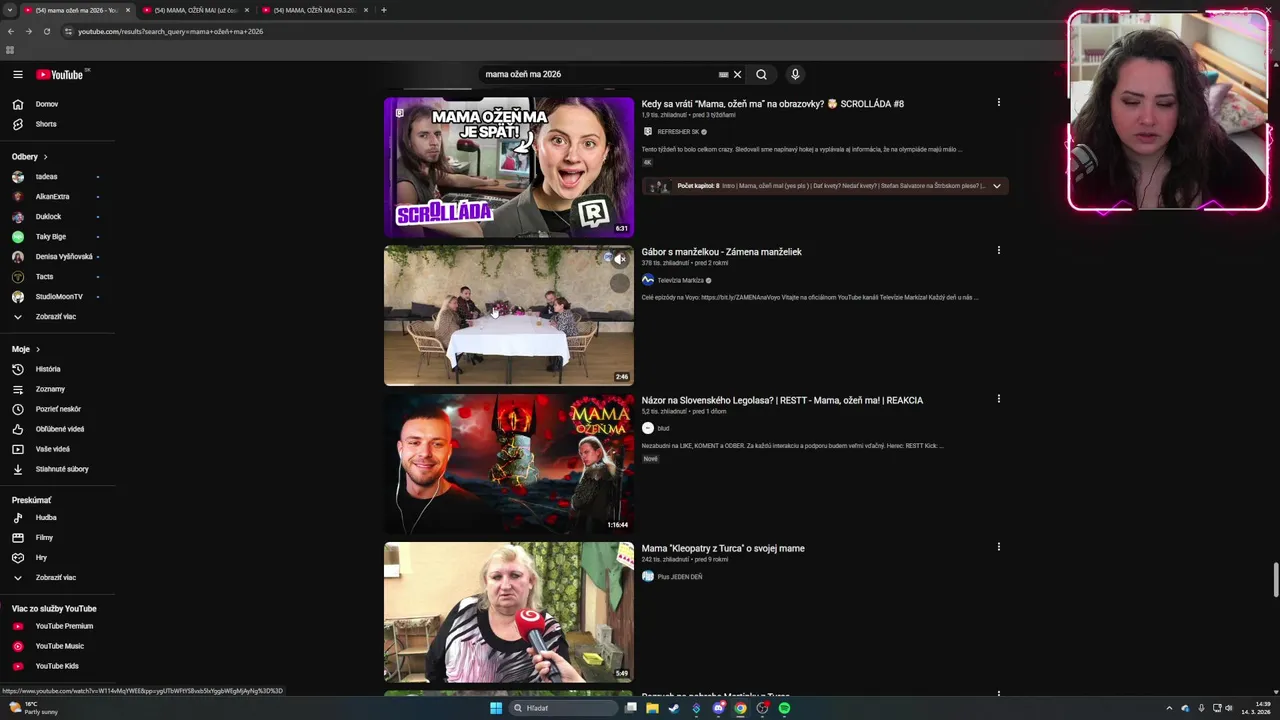Expand chapters list of SCROLLÁDA video
Viewport: 1280px width, 720px height.
(996, 186)
